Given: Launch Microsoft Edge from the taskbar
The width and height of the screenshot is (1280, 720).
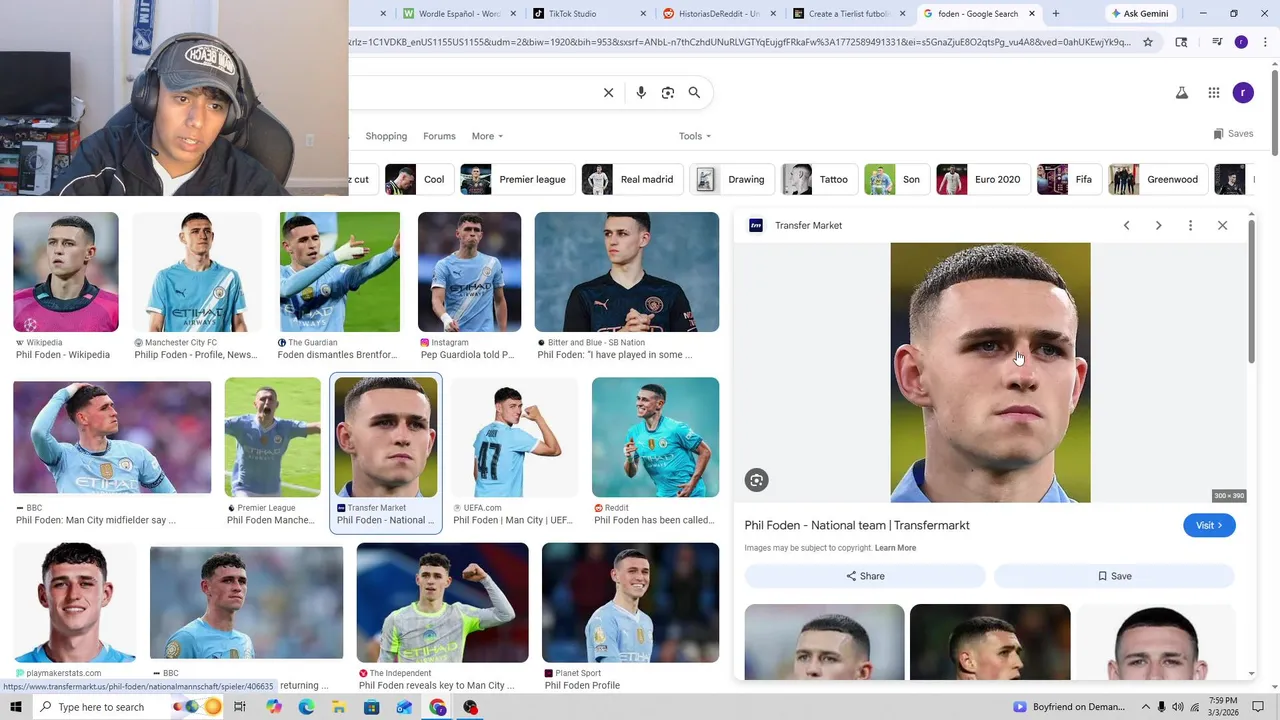Looking at the screenshot, I should click(306, 707).
